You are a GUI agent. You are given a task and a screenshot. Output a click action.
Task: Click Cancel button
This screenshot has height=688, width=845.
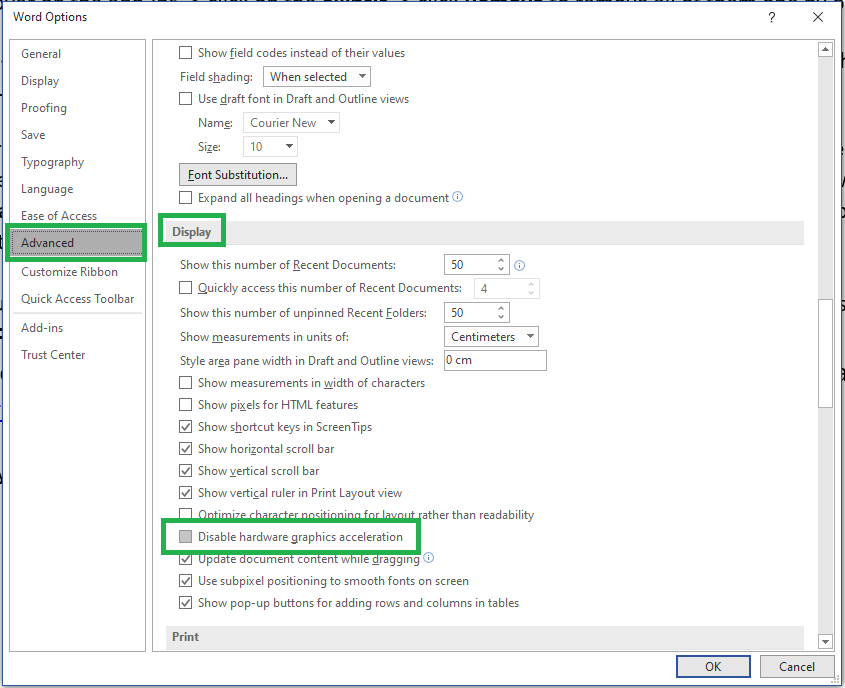coord(796,666)
